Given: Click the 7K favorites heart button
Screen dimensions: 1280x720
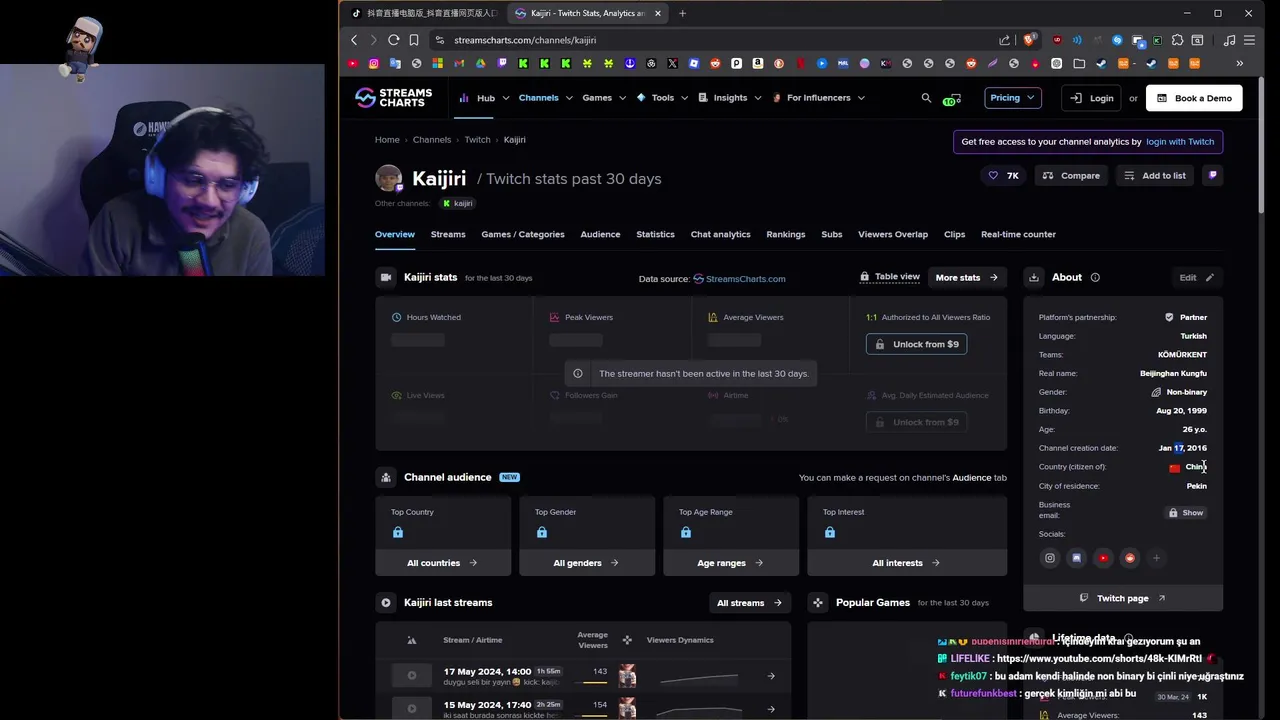Looking at the screenshot, I should click(1003, 175).
